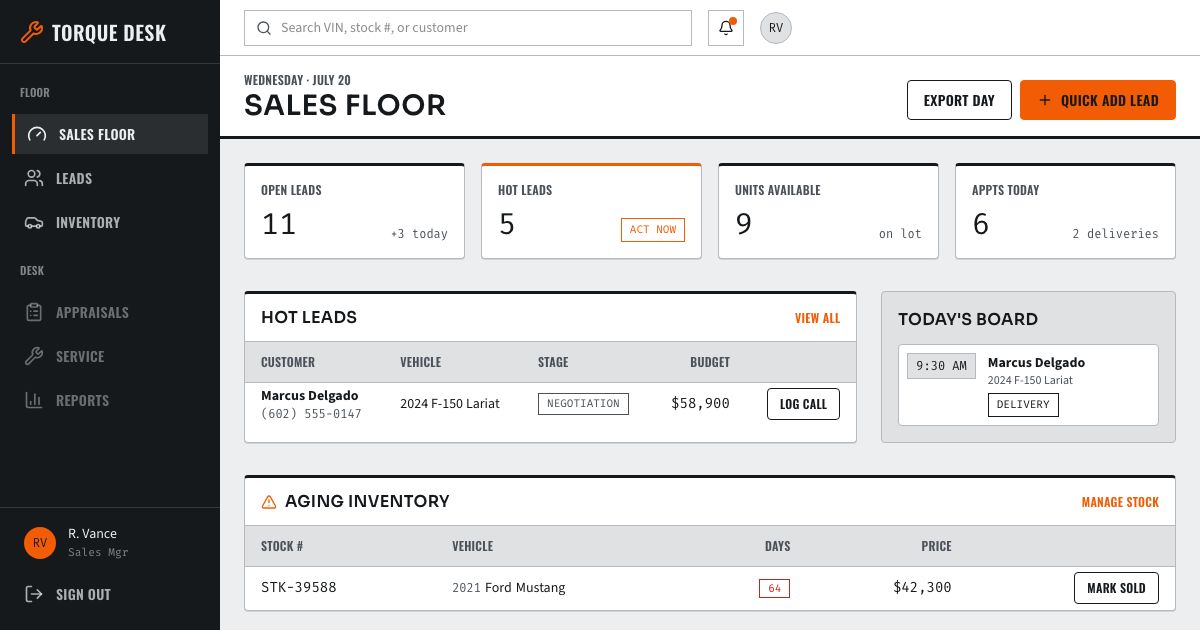The width and height of the screenshot is (1200, 630).
Task: Click the Wednesday · July 20 date text
Action: [297, 80]
